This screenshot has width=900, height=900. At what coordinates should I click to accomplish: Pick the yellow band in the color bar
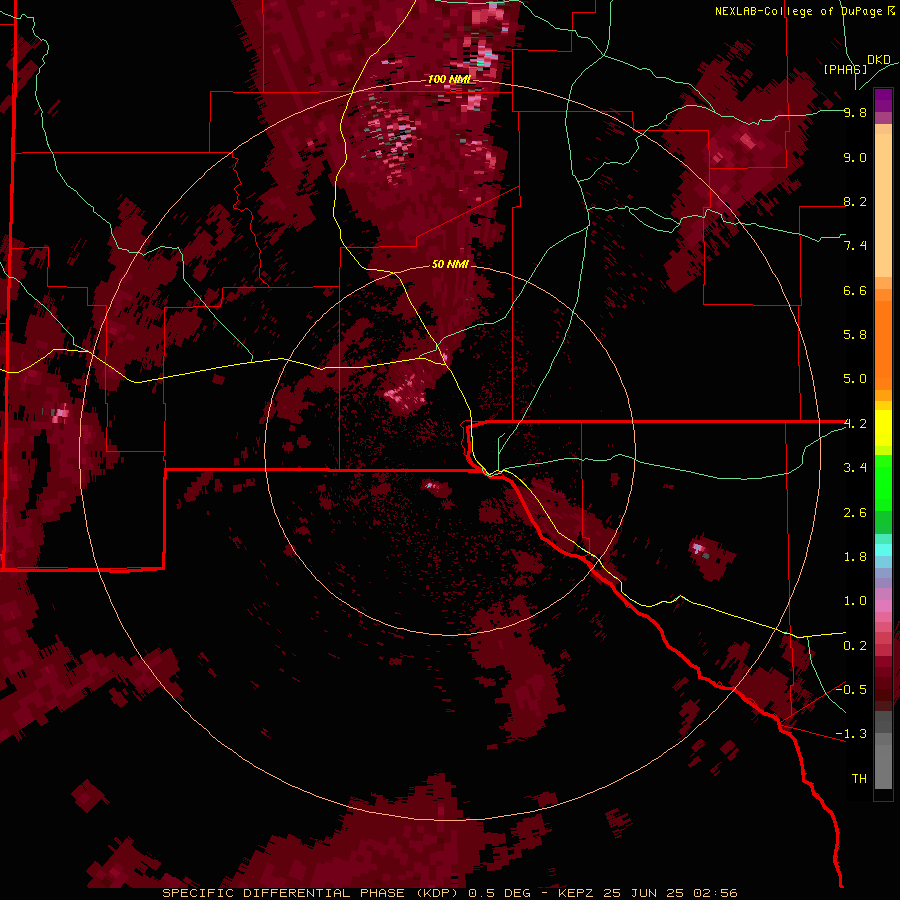pos(883,428)
